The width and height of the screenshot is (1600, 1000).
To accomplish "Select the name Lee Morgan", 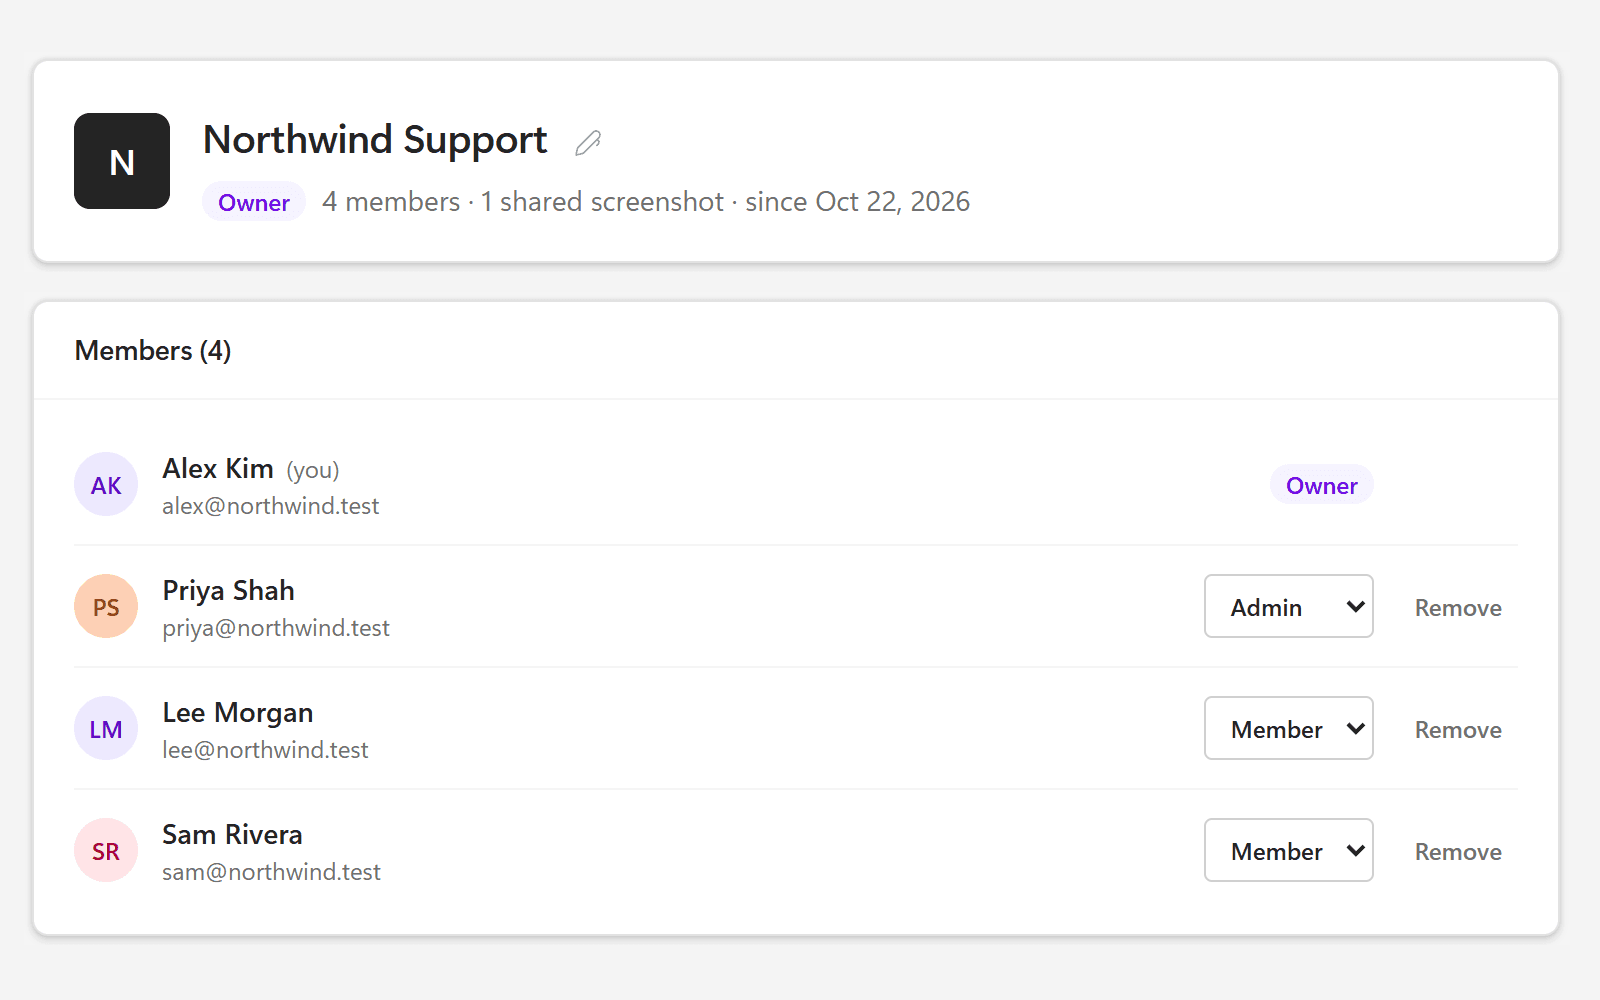I will [x=238, y=713].
